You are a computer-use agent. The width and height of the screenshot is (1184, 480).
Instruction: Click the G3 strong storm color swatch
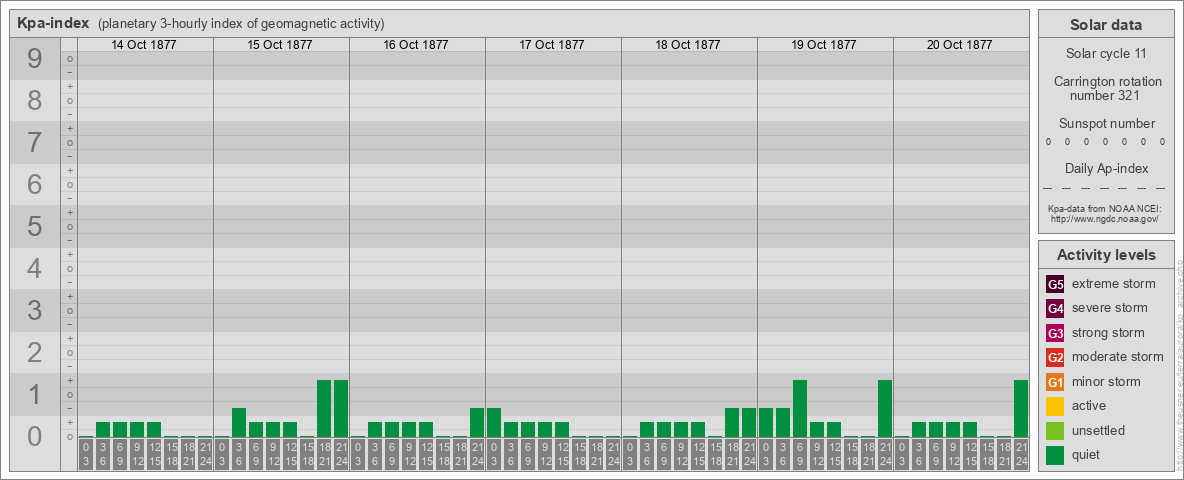point(1055,333)
